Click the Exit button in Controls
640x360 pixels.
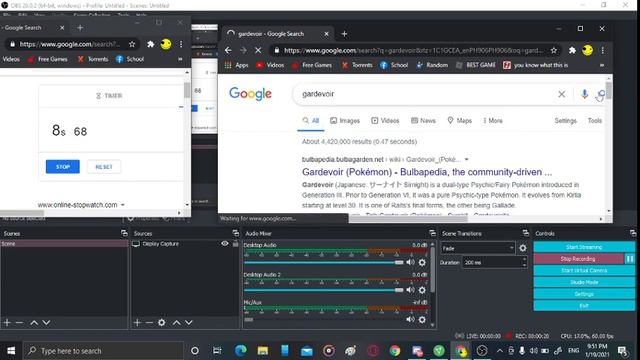tap(584, 306)
